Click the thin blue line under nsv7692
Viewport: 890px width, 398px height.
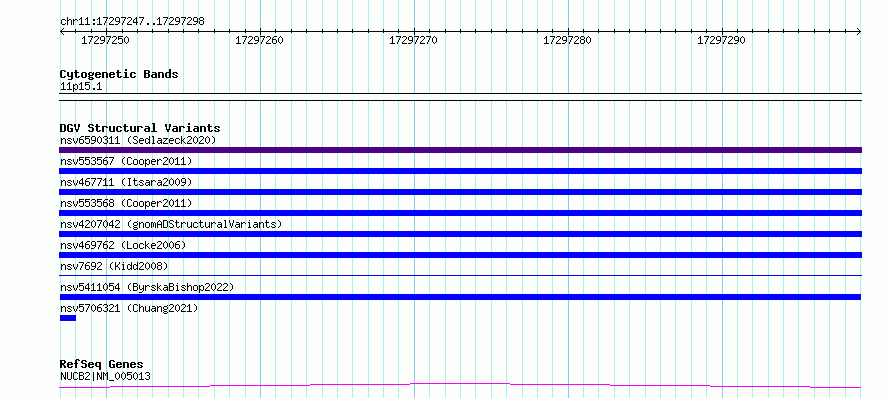460,275
